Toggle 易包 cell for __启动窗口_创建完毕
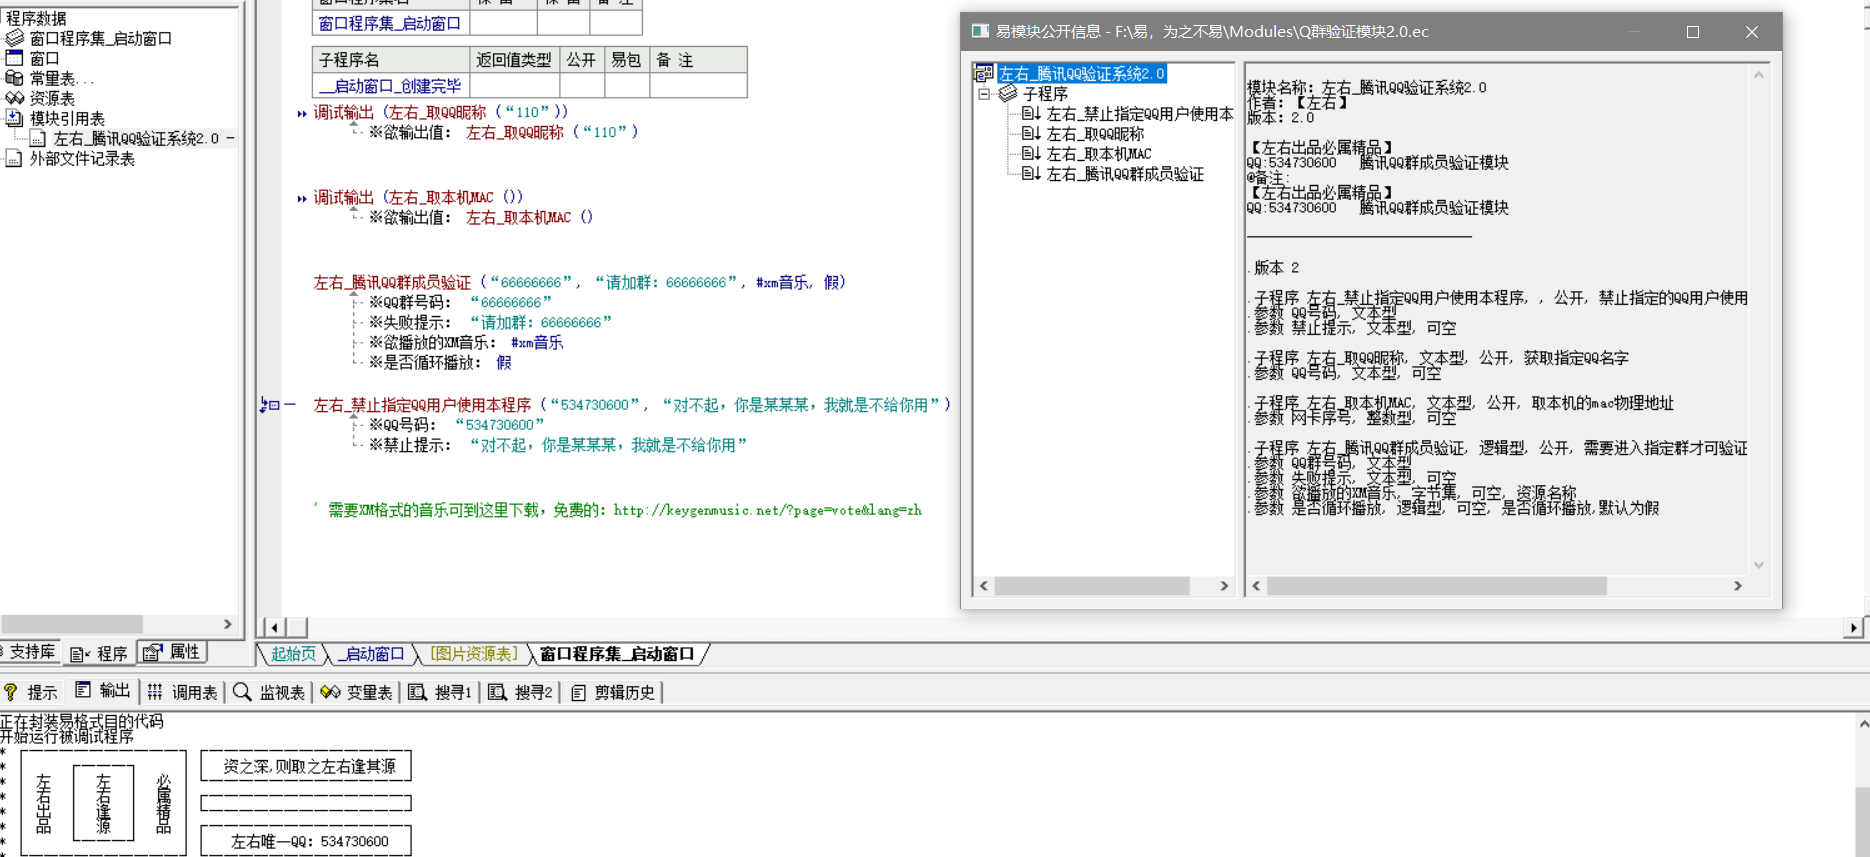This screenshot has height=857, width=1870. 626,86
